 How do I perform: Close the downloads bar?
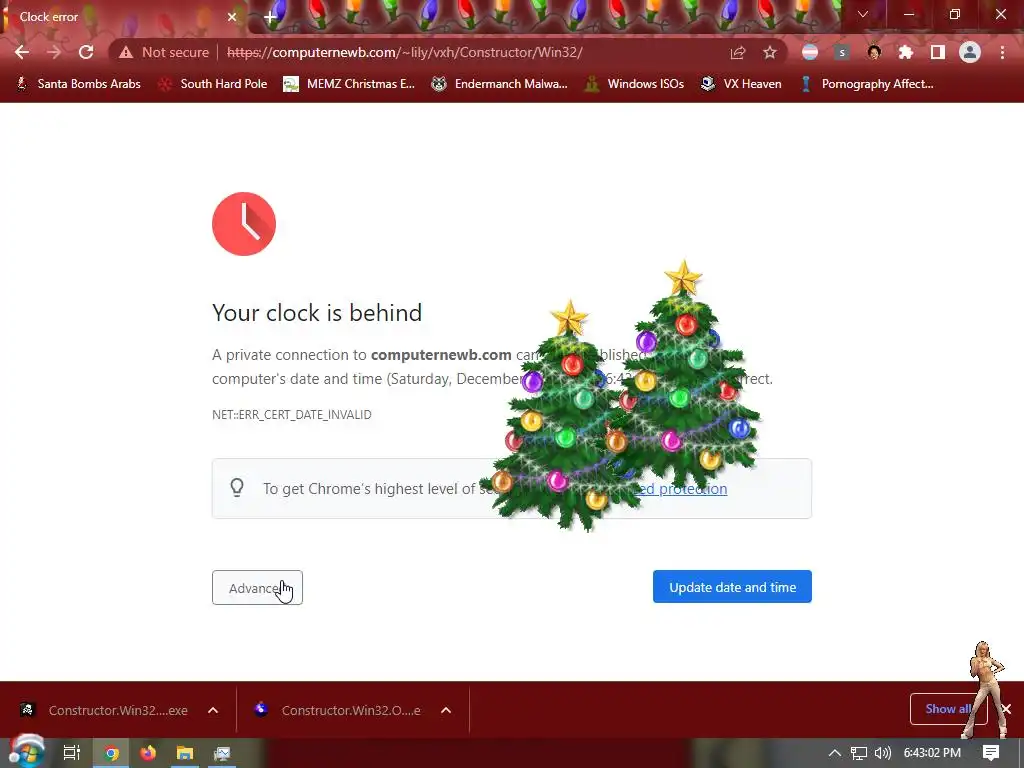(x=1006, y=709)
